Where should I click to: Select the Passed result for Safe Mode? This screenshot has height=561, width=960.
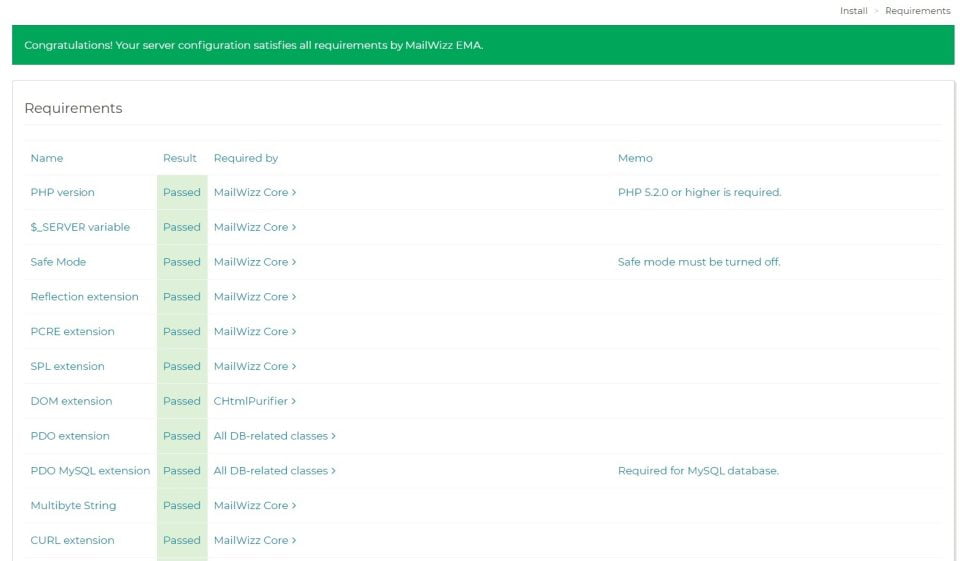pyautogui.click(x=182, y=262)
